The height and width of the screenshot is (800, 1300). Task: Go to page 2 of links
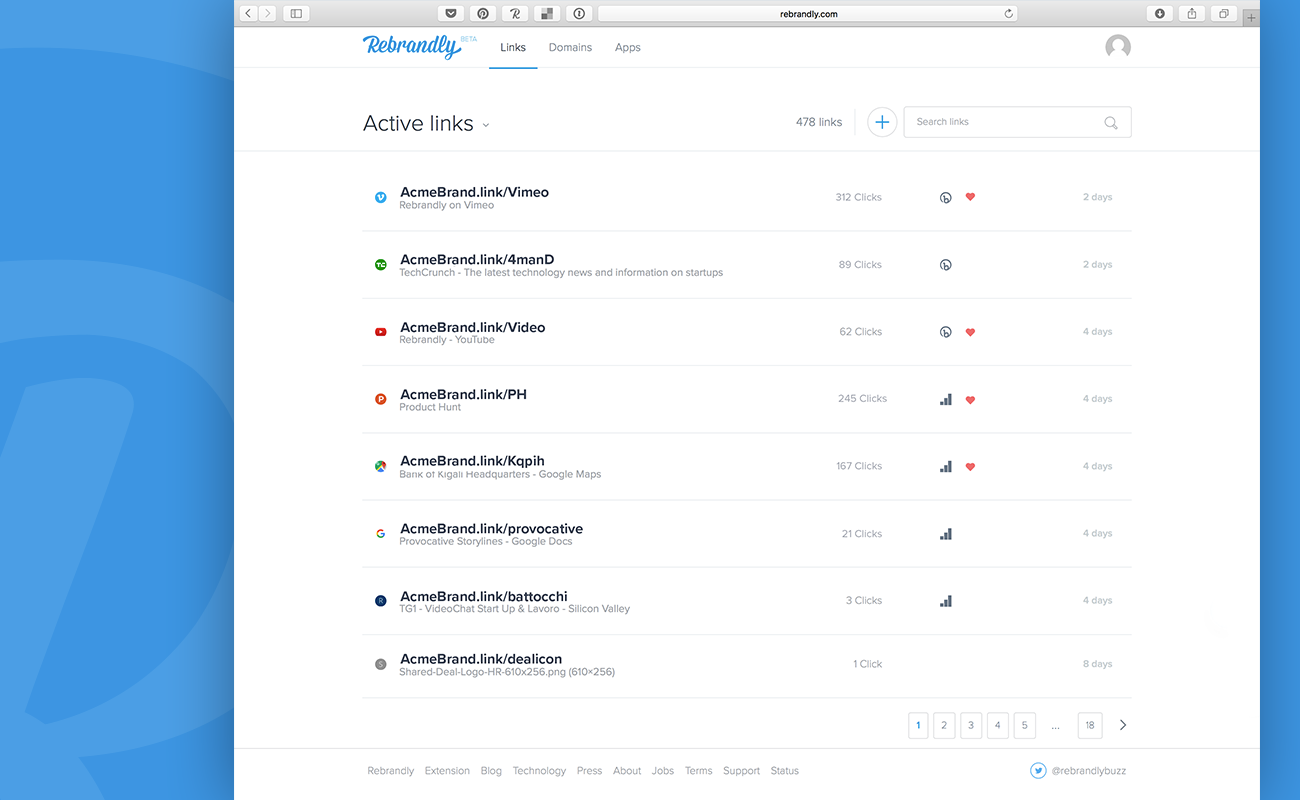(x=944, y=726)
